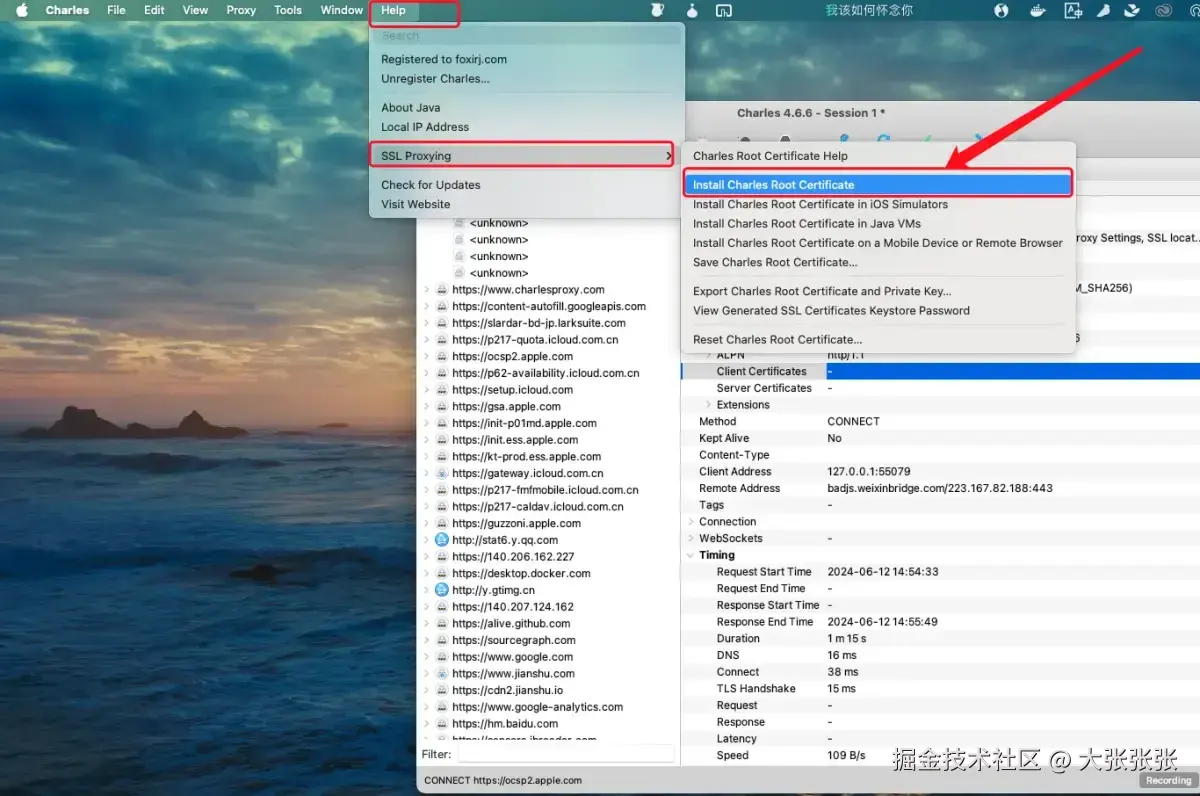The width and height of the screenshot is (1200, 796).
Task: Open the Window menu
Action: [x=341, y=10]
